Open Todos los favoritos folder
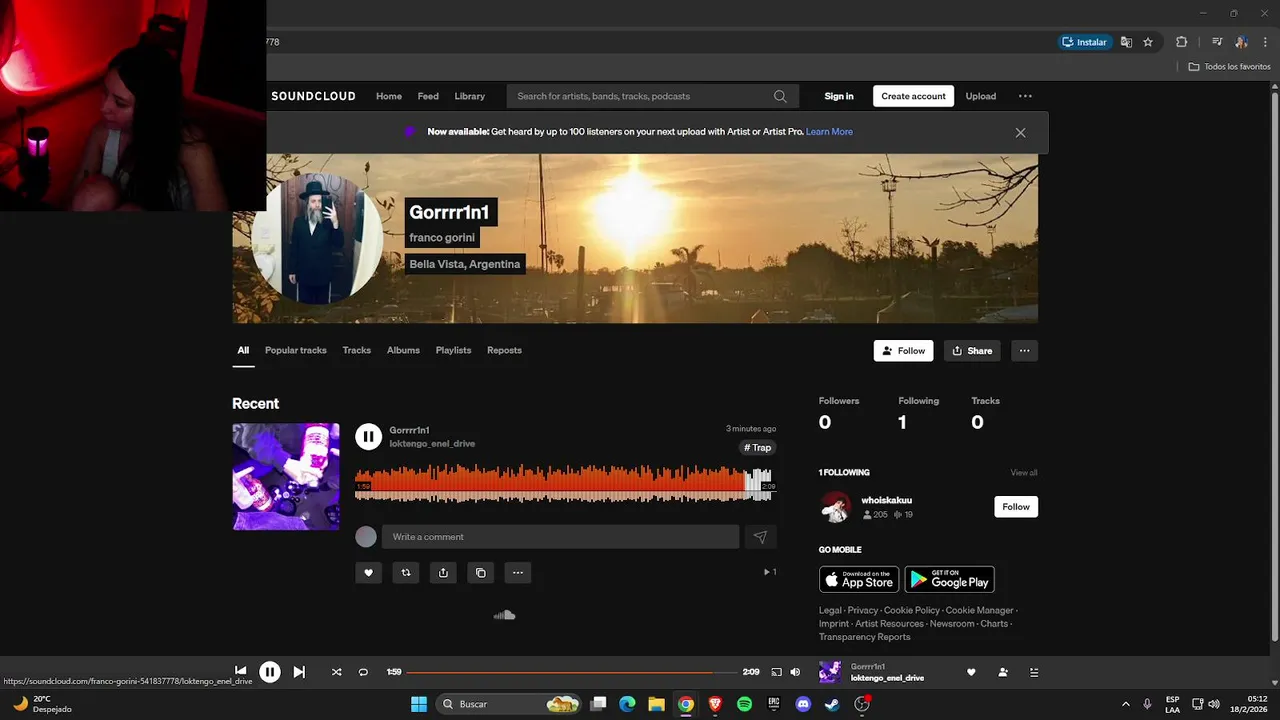 1229,67
